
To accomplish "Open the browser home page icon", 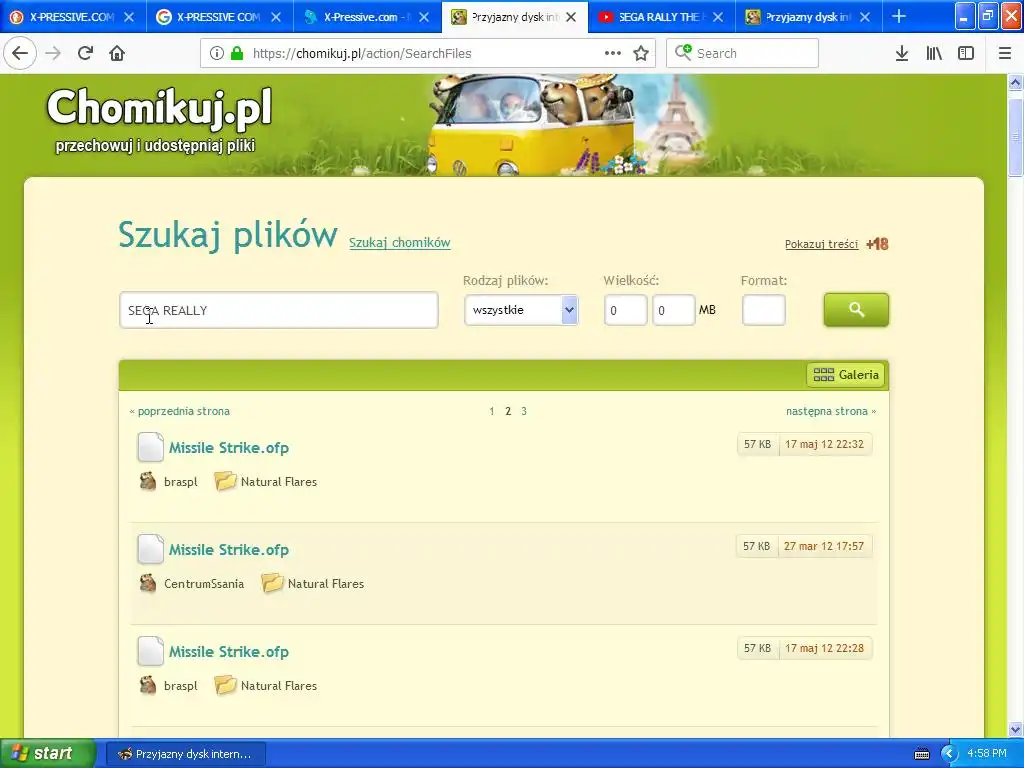I will [x=117, y=54].
